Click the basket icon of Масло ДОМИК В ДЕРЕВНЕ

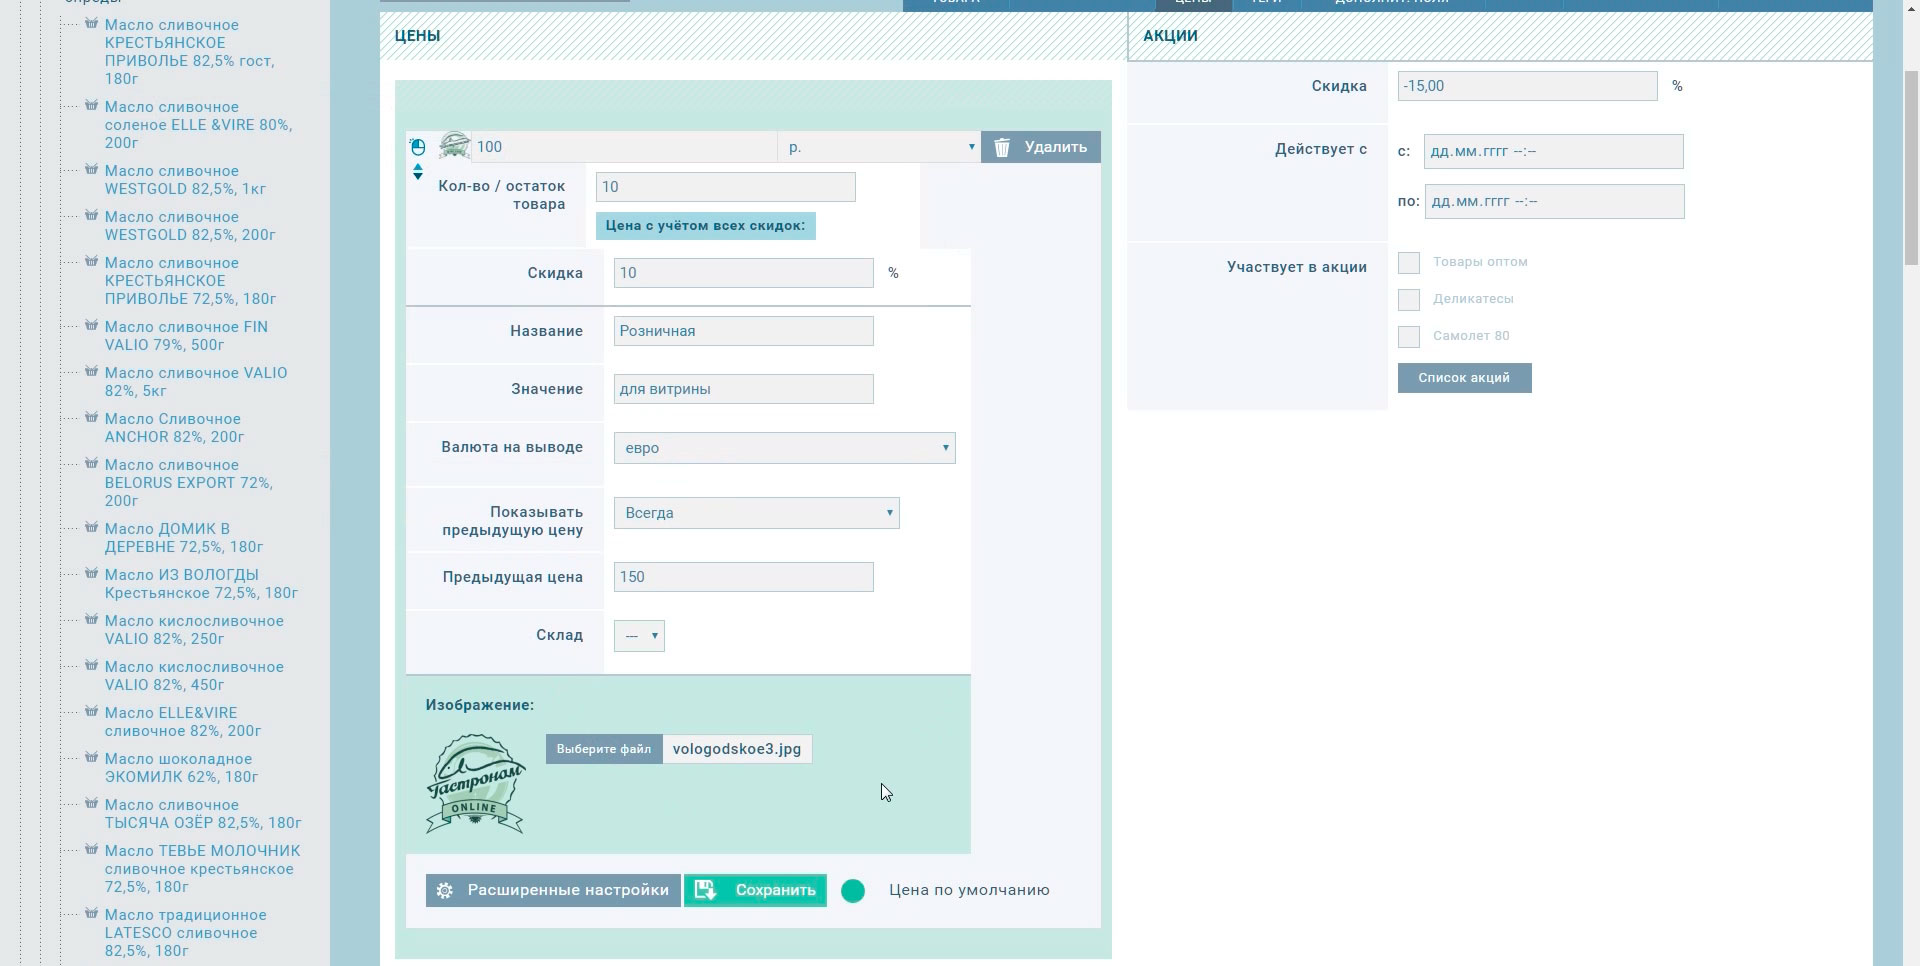pos(91,528)
